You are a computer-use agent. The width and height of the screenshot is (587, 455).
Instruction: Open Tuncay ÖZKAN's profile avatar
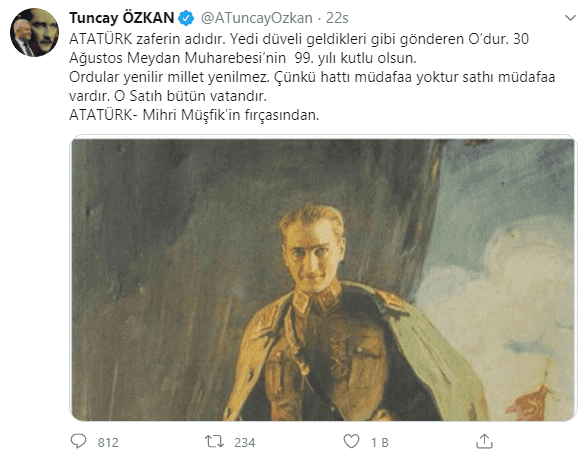[x=34, y=33]
